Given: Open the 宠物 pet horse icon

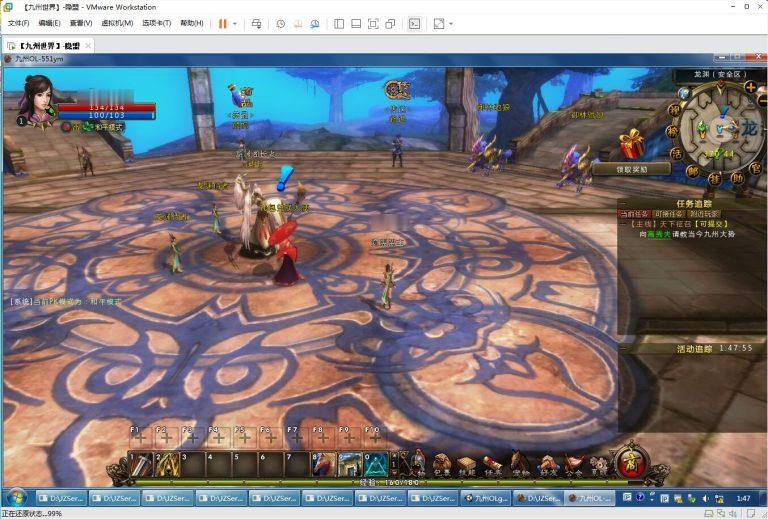Looking at the screenshot, I should tap(520, 464).
